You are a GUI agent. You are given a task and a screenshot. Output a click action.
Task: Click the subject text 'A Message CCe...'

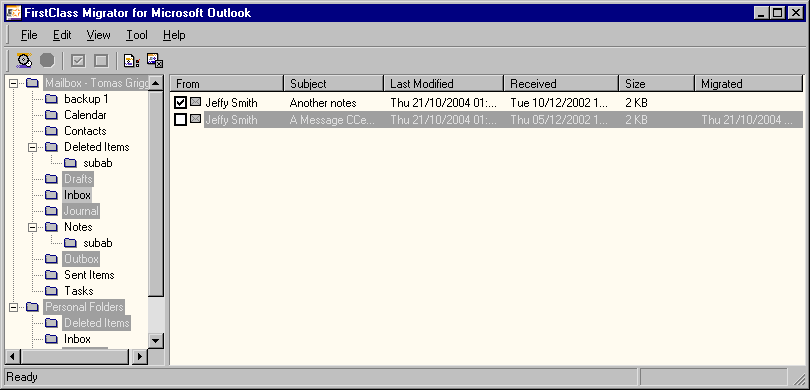coord(332,120)
